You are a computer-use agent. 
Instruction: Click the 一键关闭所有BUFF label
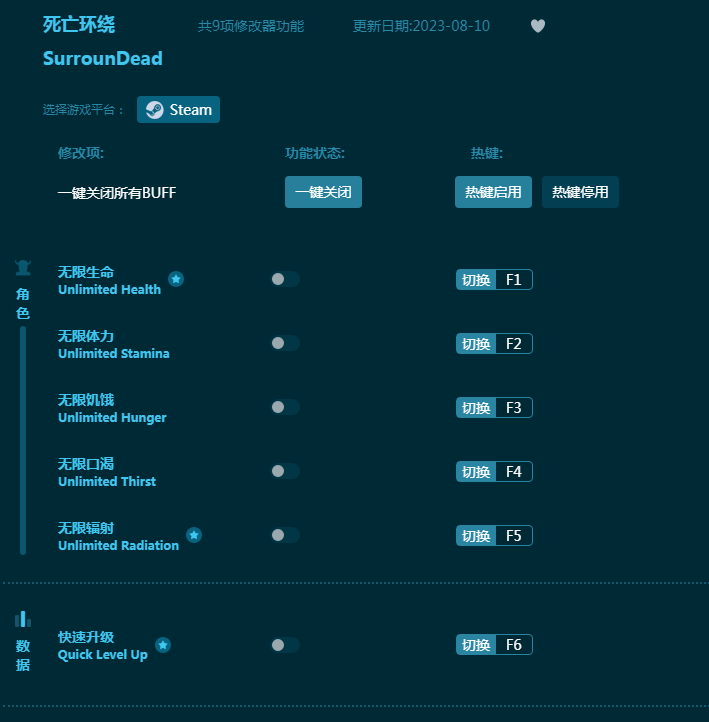point(117,192)
